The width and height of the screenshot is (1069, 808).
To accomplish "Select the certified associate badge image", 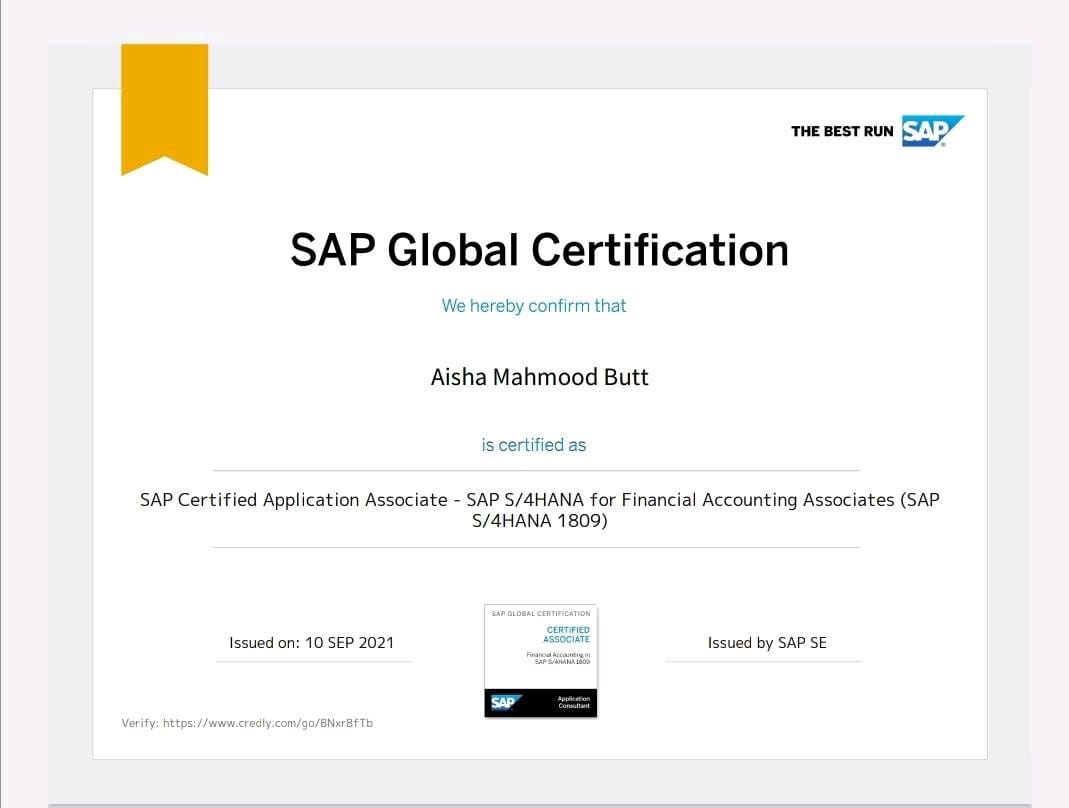I will click(540, 660).
